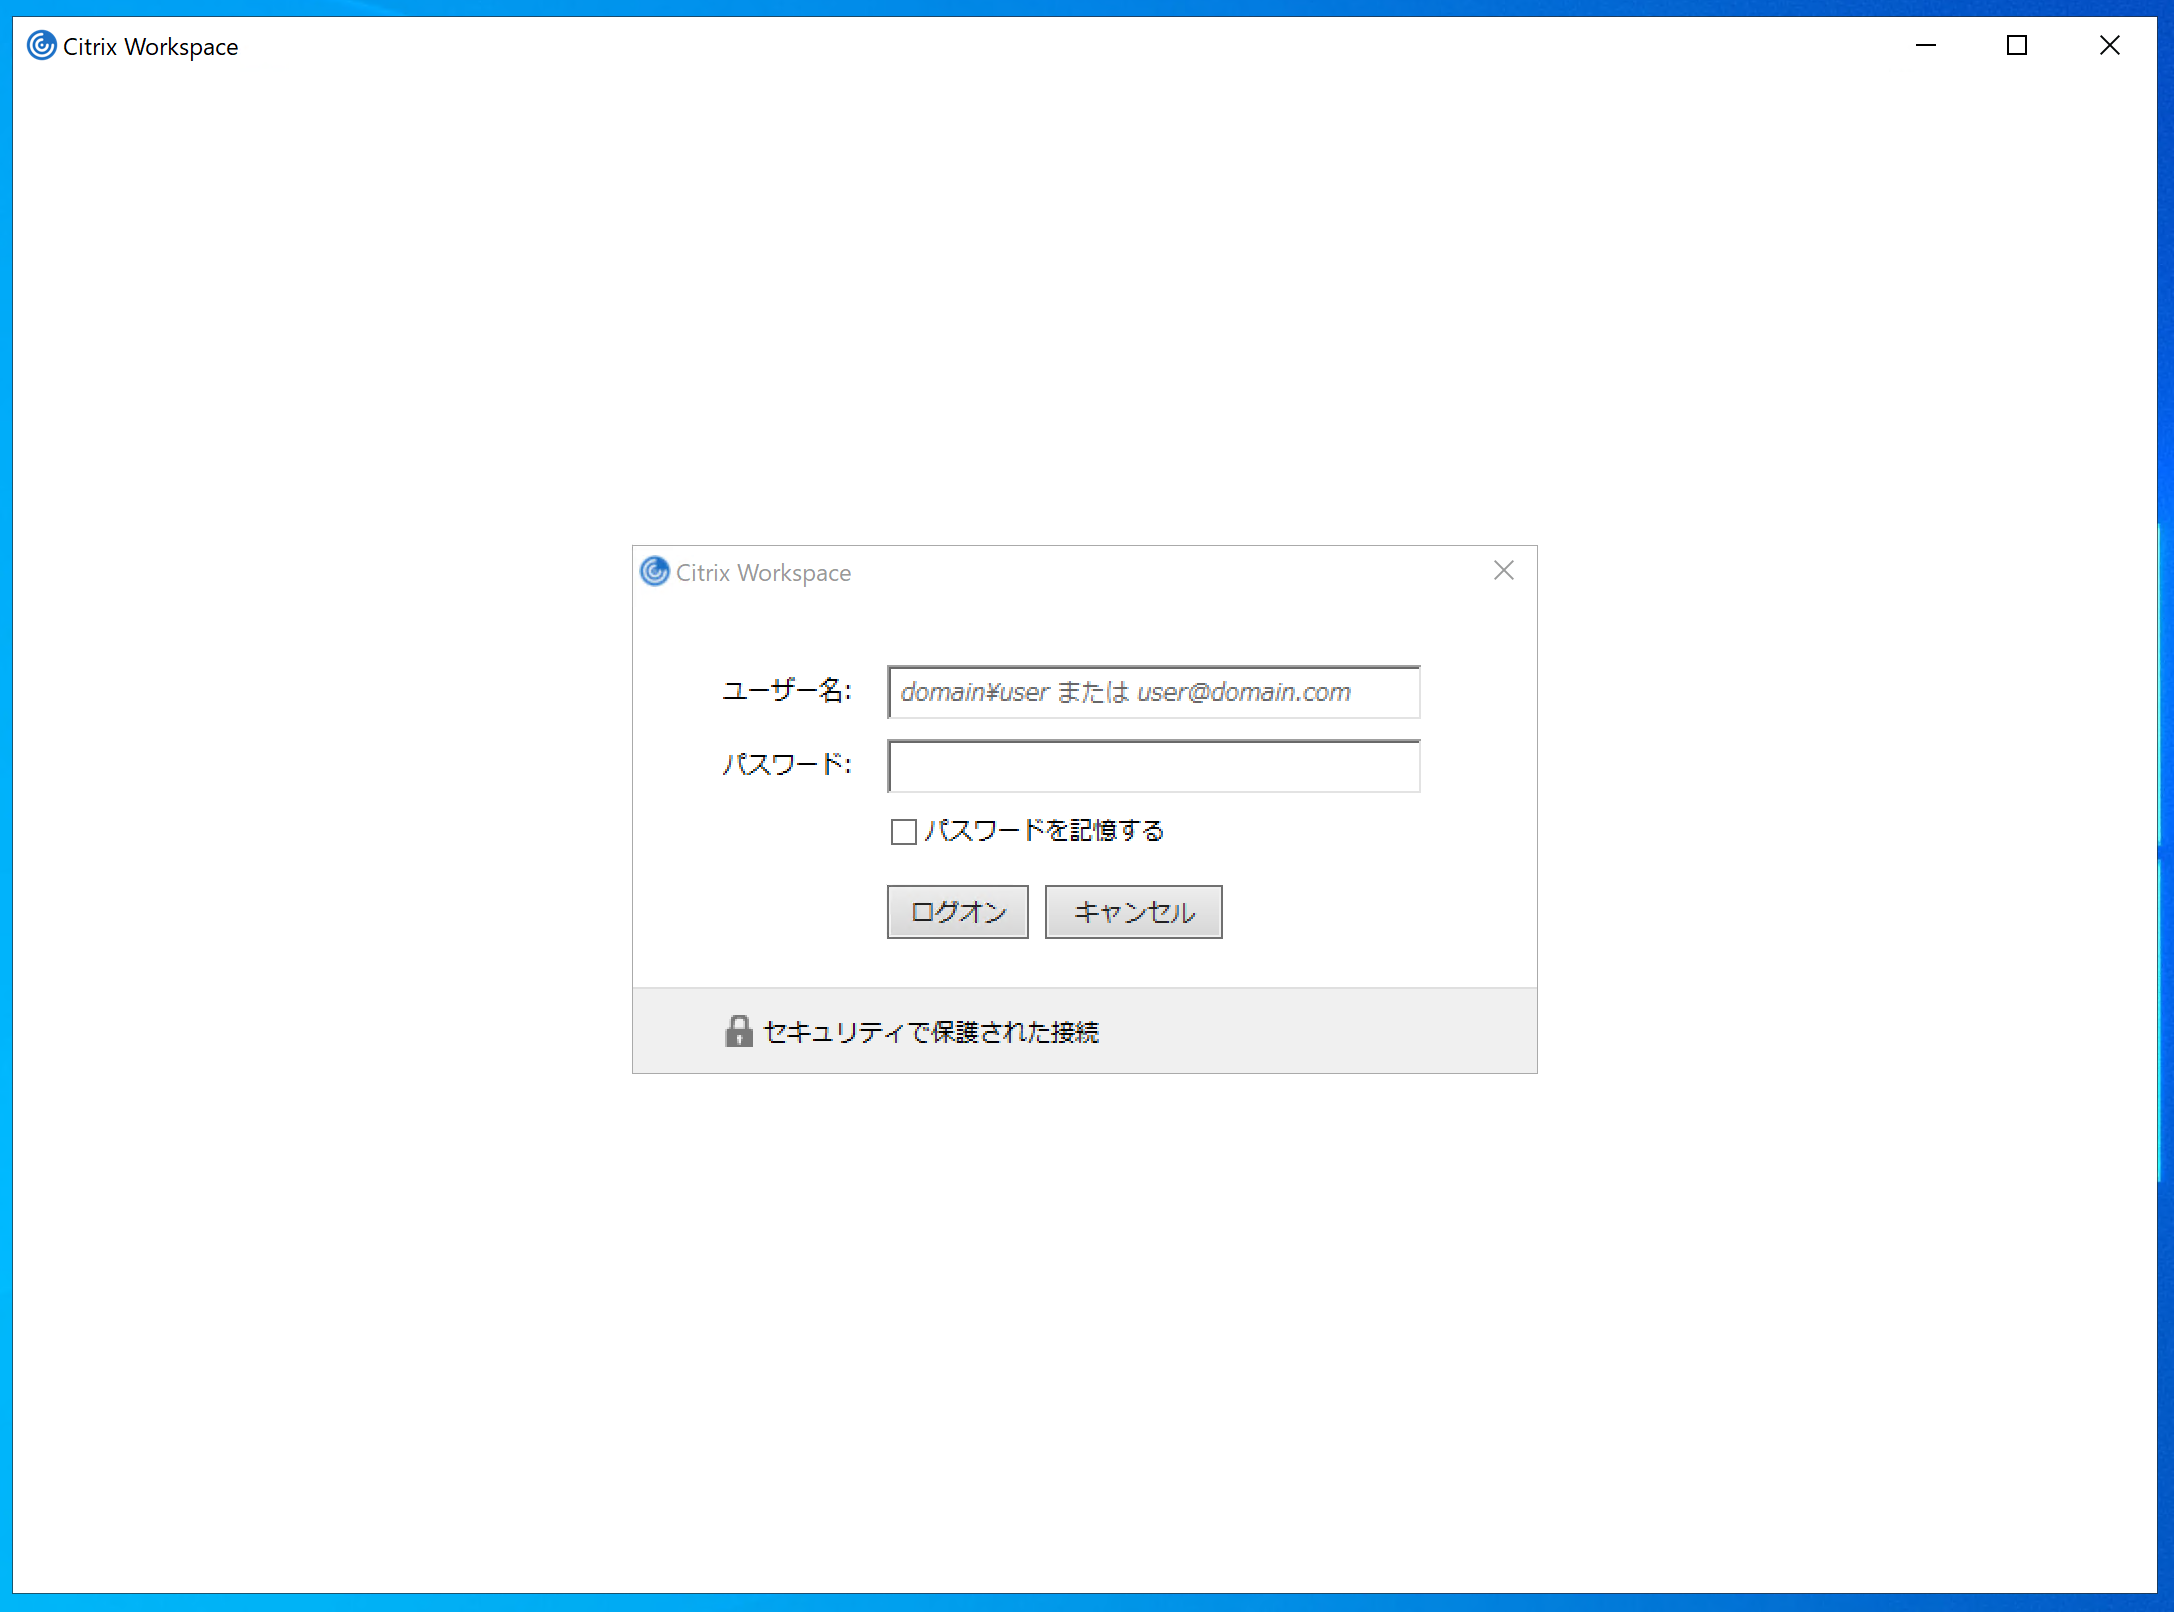Click the lock icon for secure connection
This screenshot has width=2174, height=1612.
tap(738, 1031)
